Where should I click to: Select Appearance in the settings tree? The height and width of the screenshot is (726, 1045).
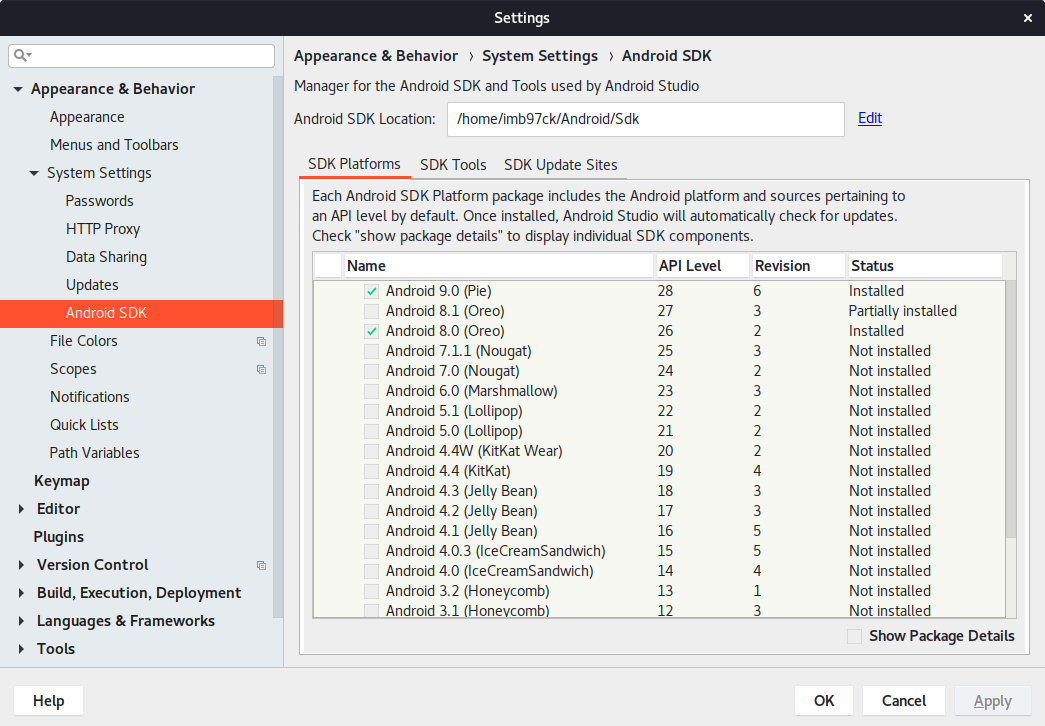coord(87,117)
